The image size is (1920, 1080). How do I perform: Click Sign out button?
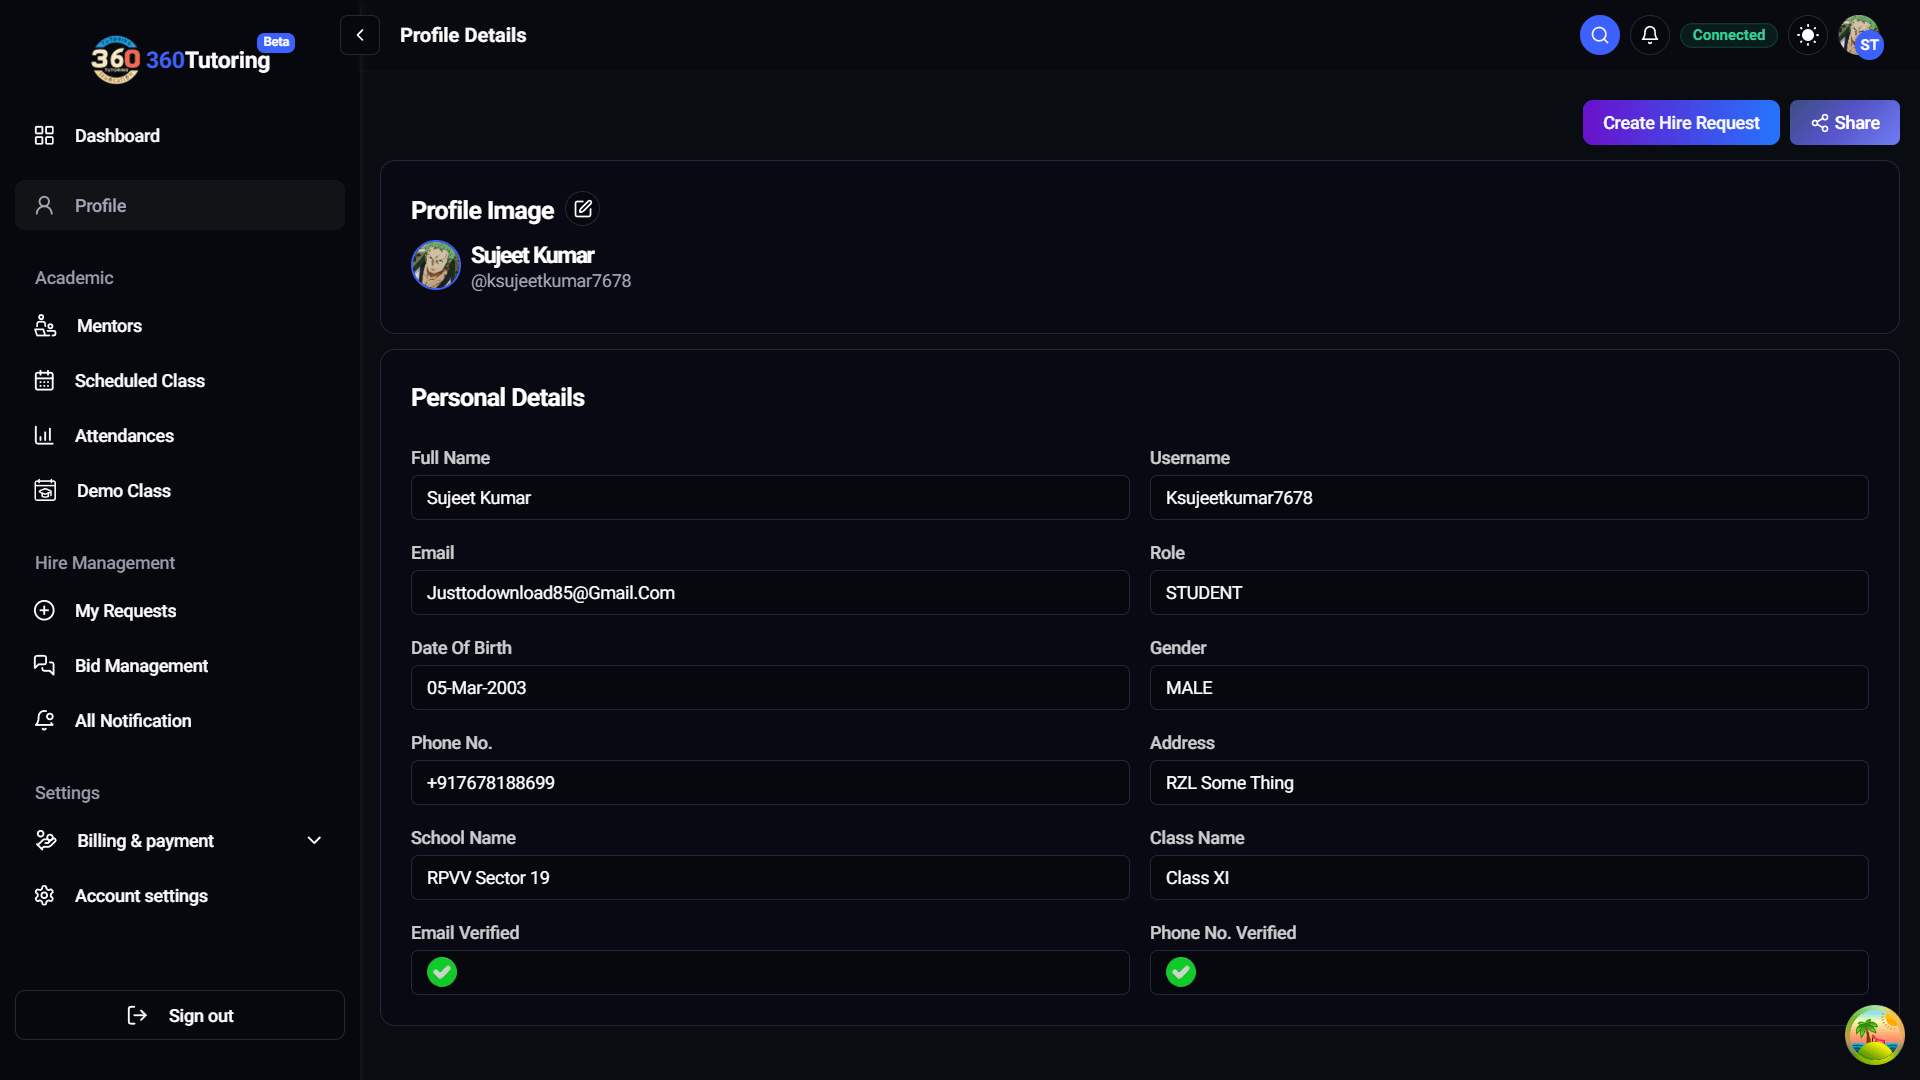[x=180, y=1015]
